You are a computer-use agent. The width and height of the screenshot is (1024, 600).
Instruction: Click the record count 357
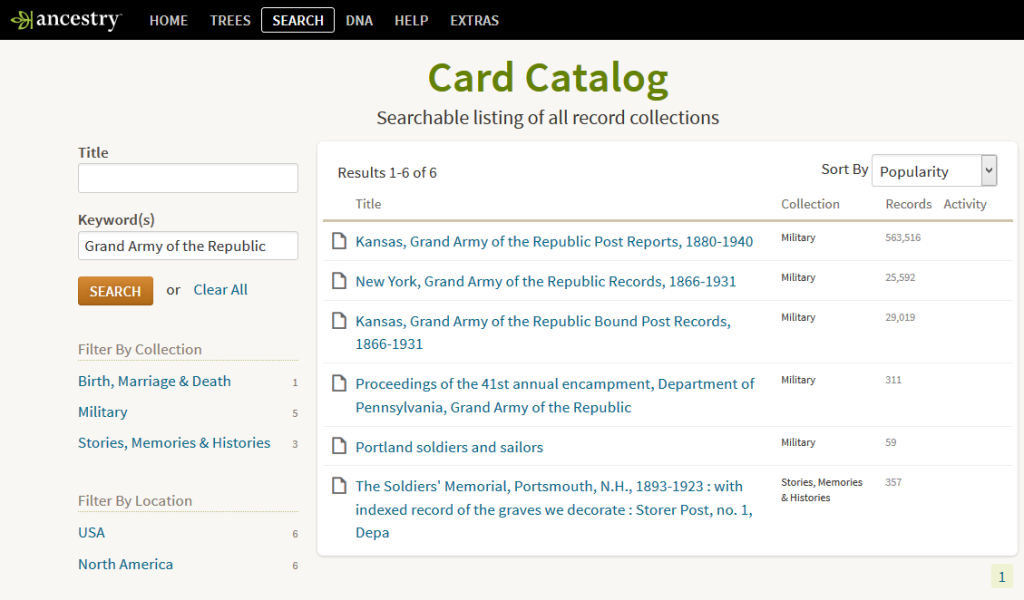(x=893, y=482)
